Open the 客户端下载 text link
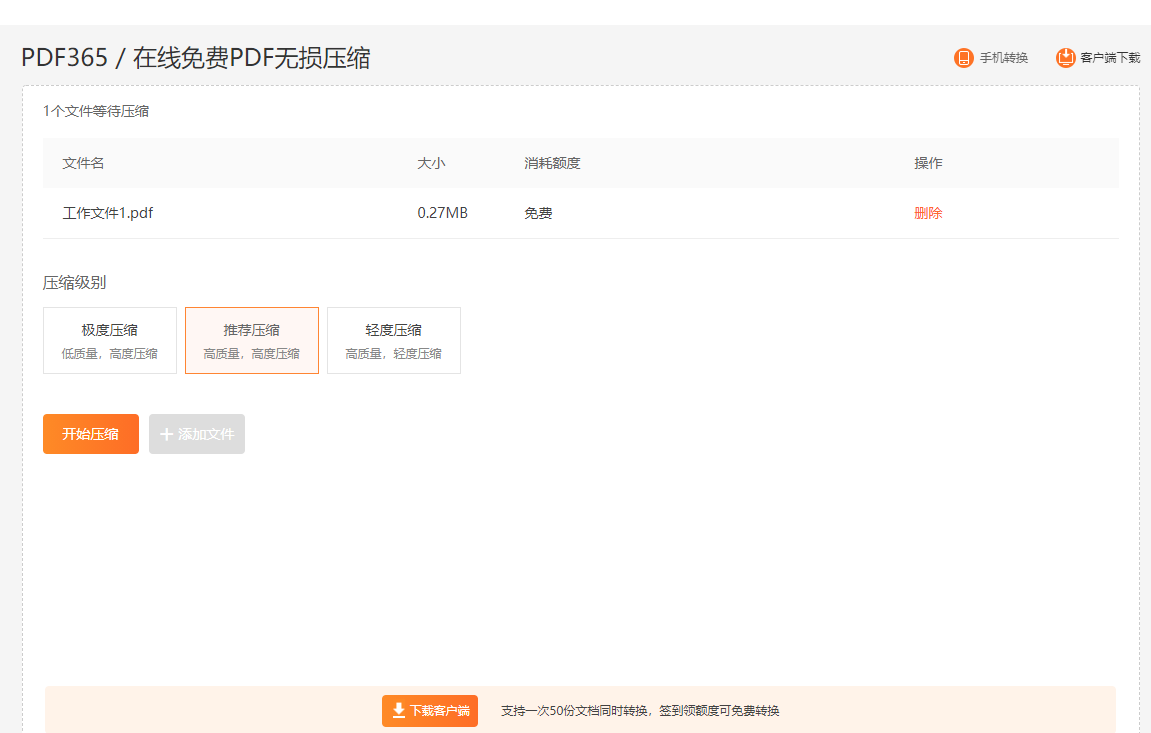The height and width of the screenshot is (733, 1151). [1110, 58]
